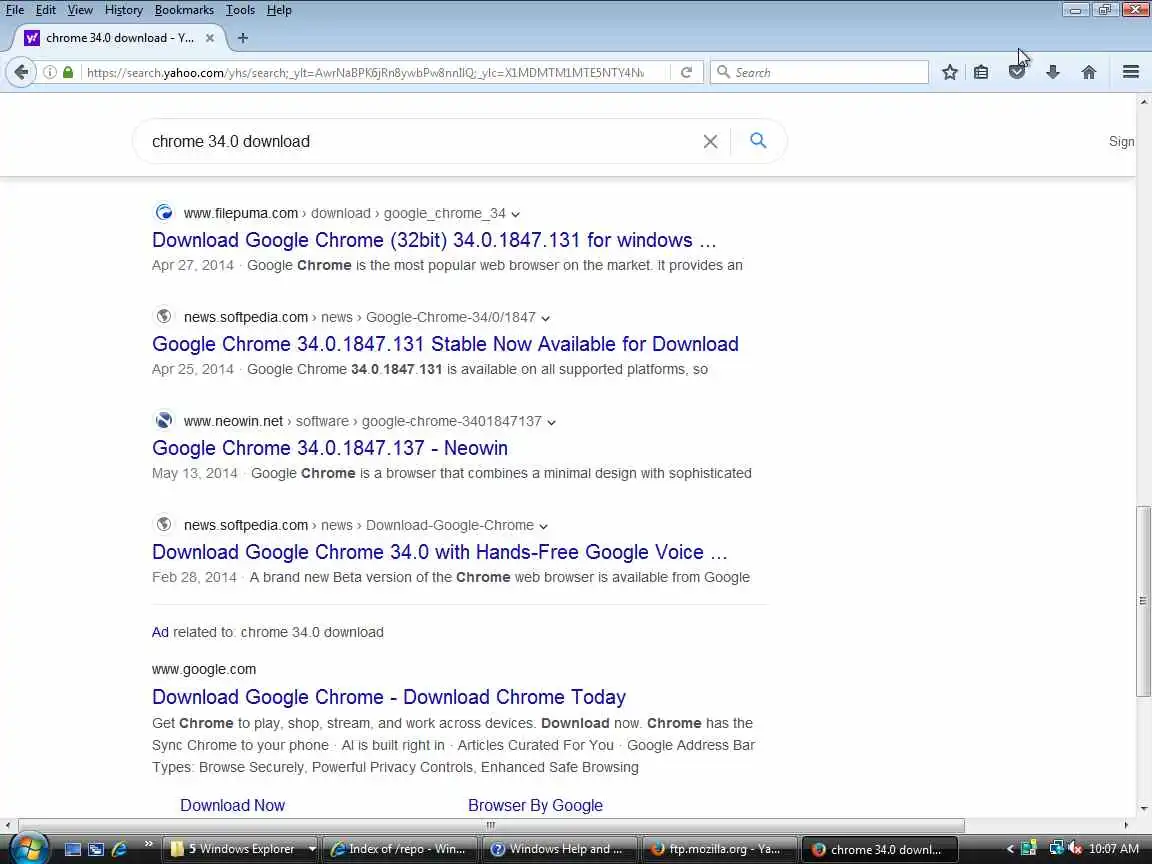Close the chrome 34.0 download tab
Screen dimensions: 1152x864
210,37
